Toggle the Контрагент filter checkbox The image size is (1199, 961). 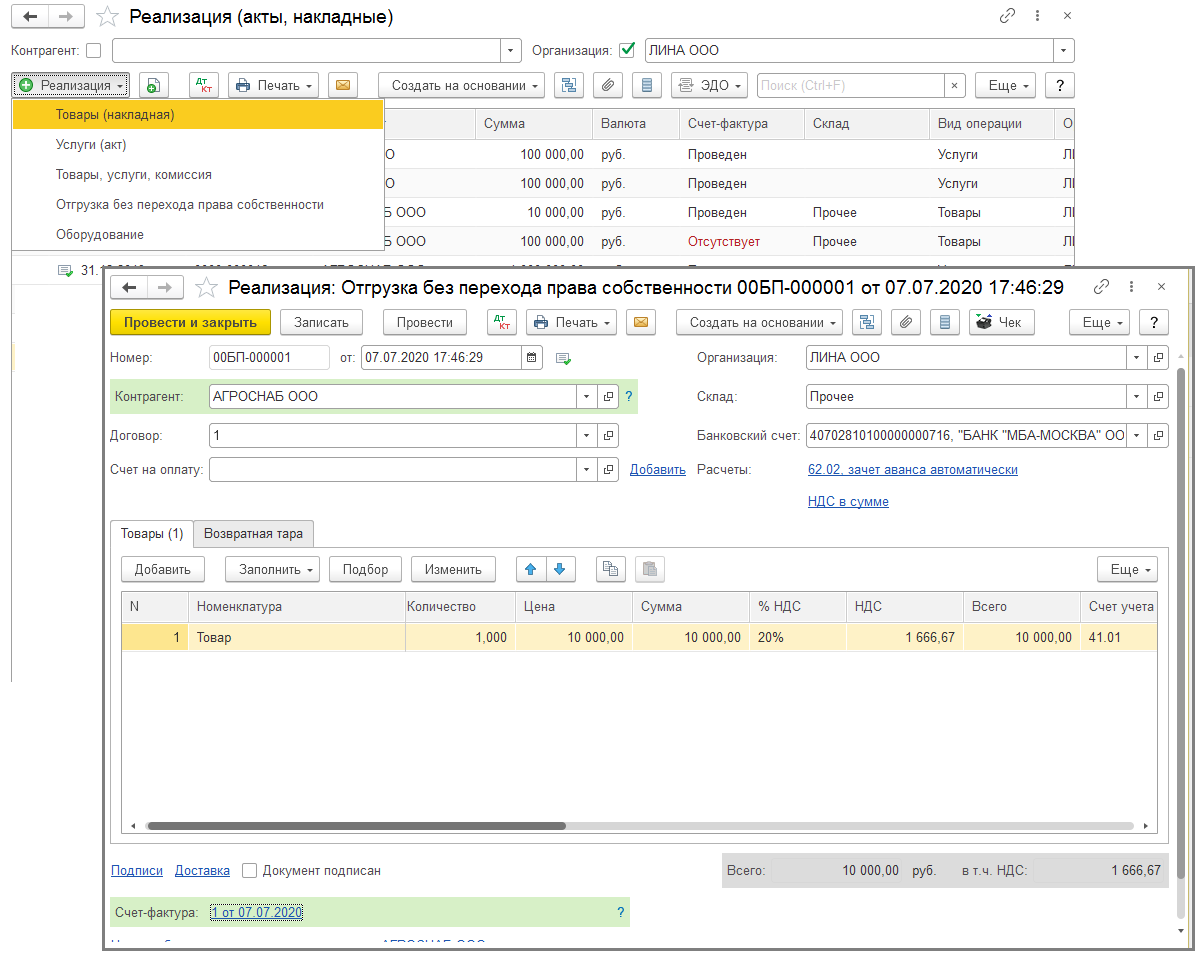click(94, 50)
